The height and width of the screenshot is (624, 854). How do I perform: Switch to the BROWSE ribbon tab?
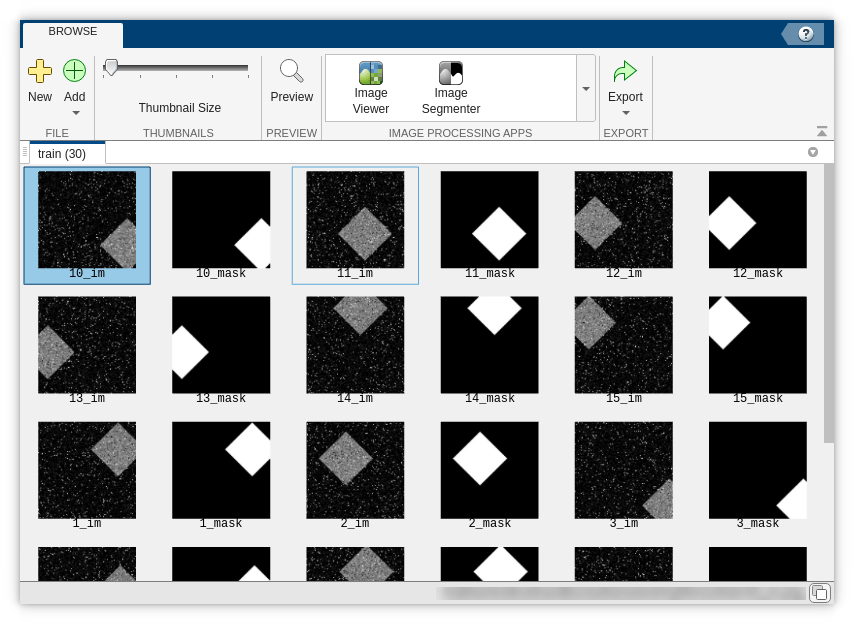point(73,32)
